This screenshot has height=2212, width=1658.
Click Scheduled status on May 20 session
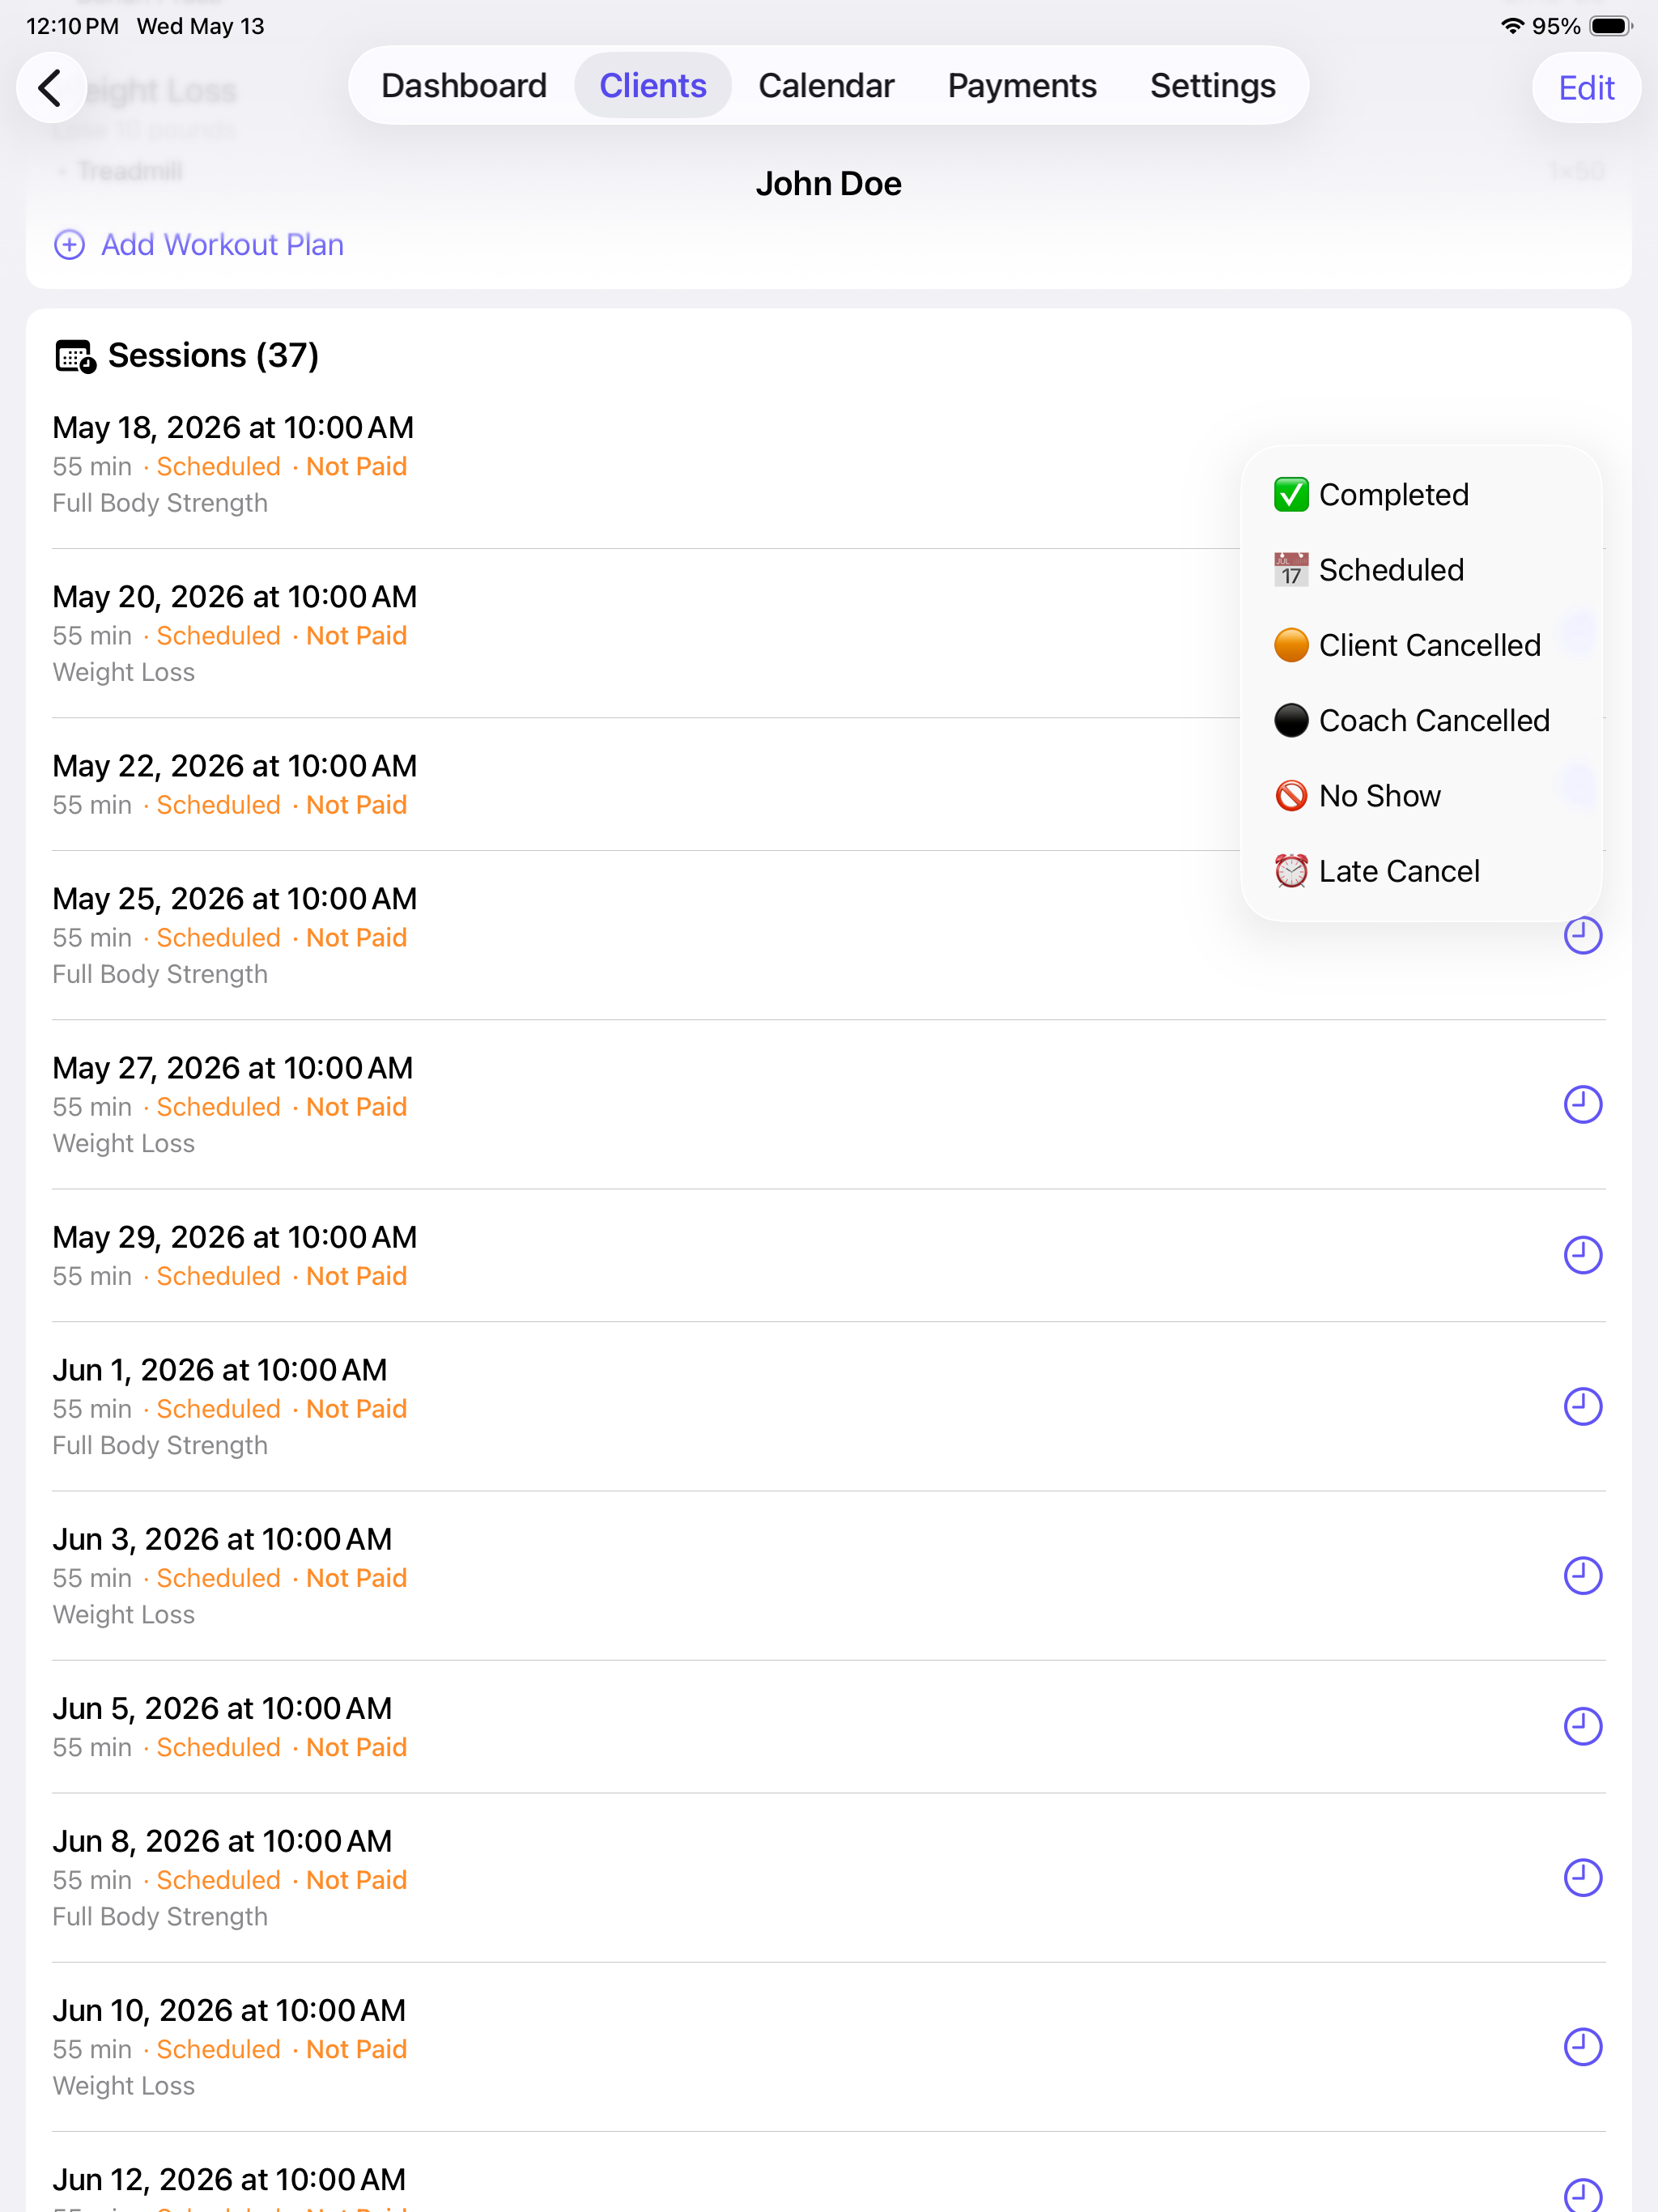tap(218, 636)
